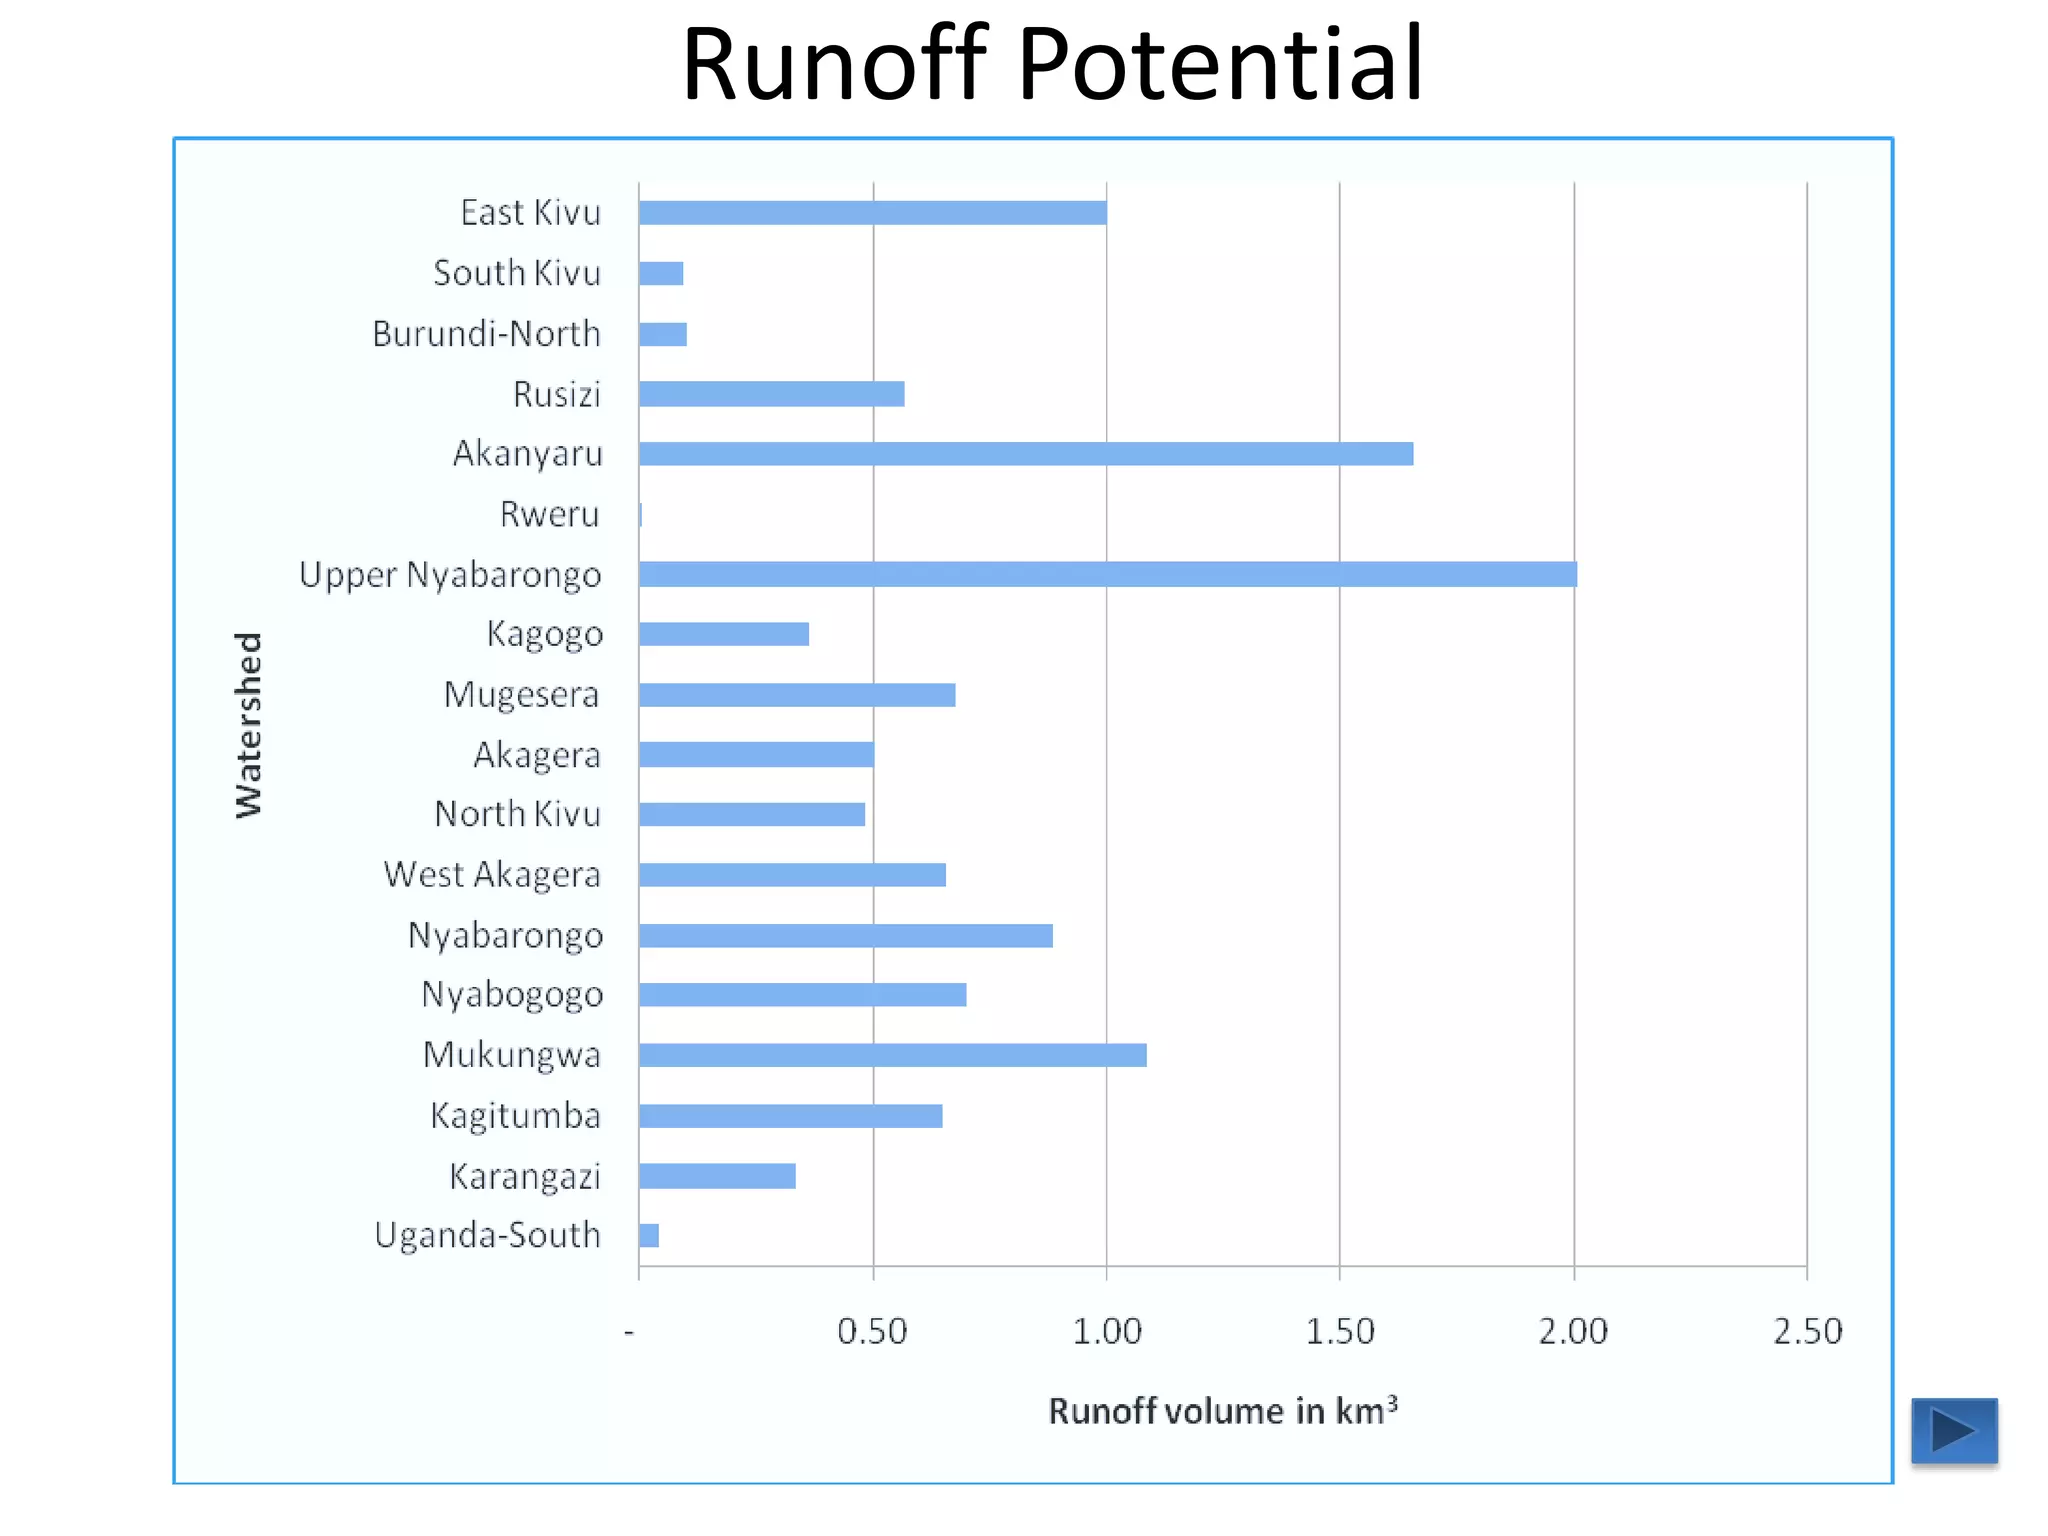Click the Mugesera bar
This screenshot has width=2048, height=1536.
coord(797,695)
